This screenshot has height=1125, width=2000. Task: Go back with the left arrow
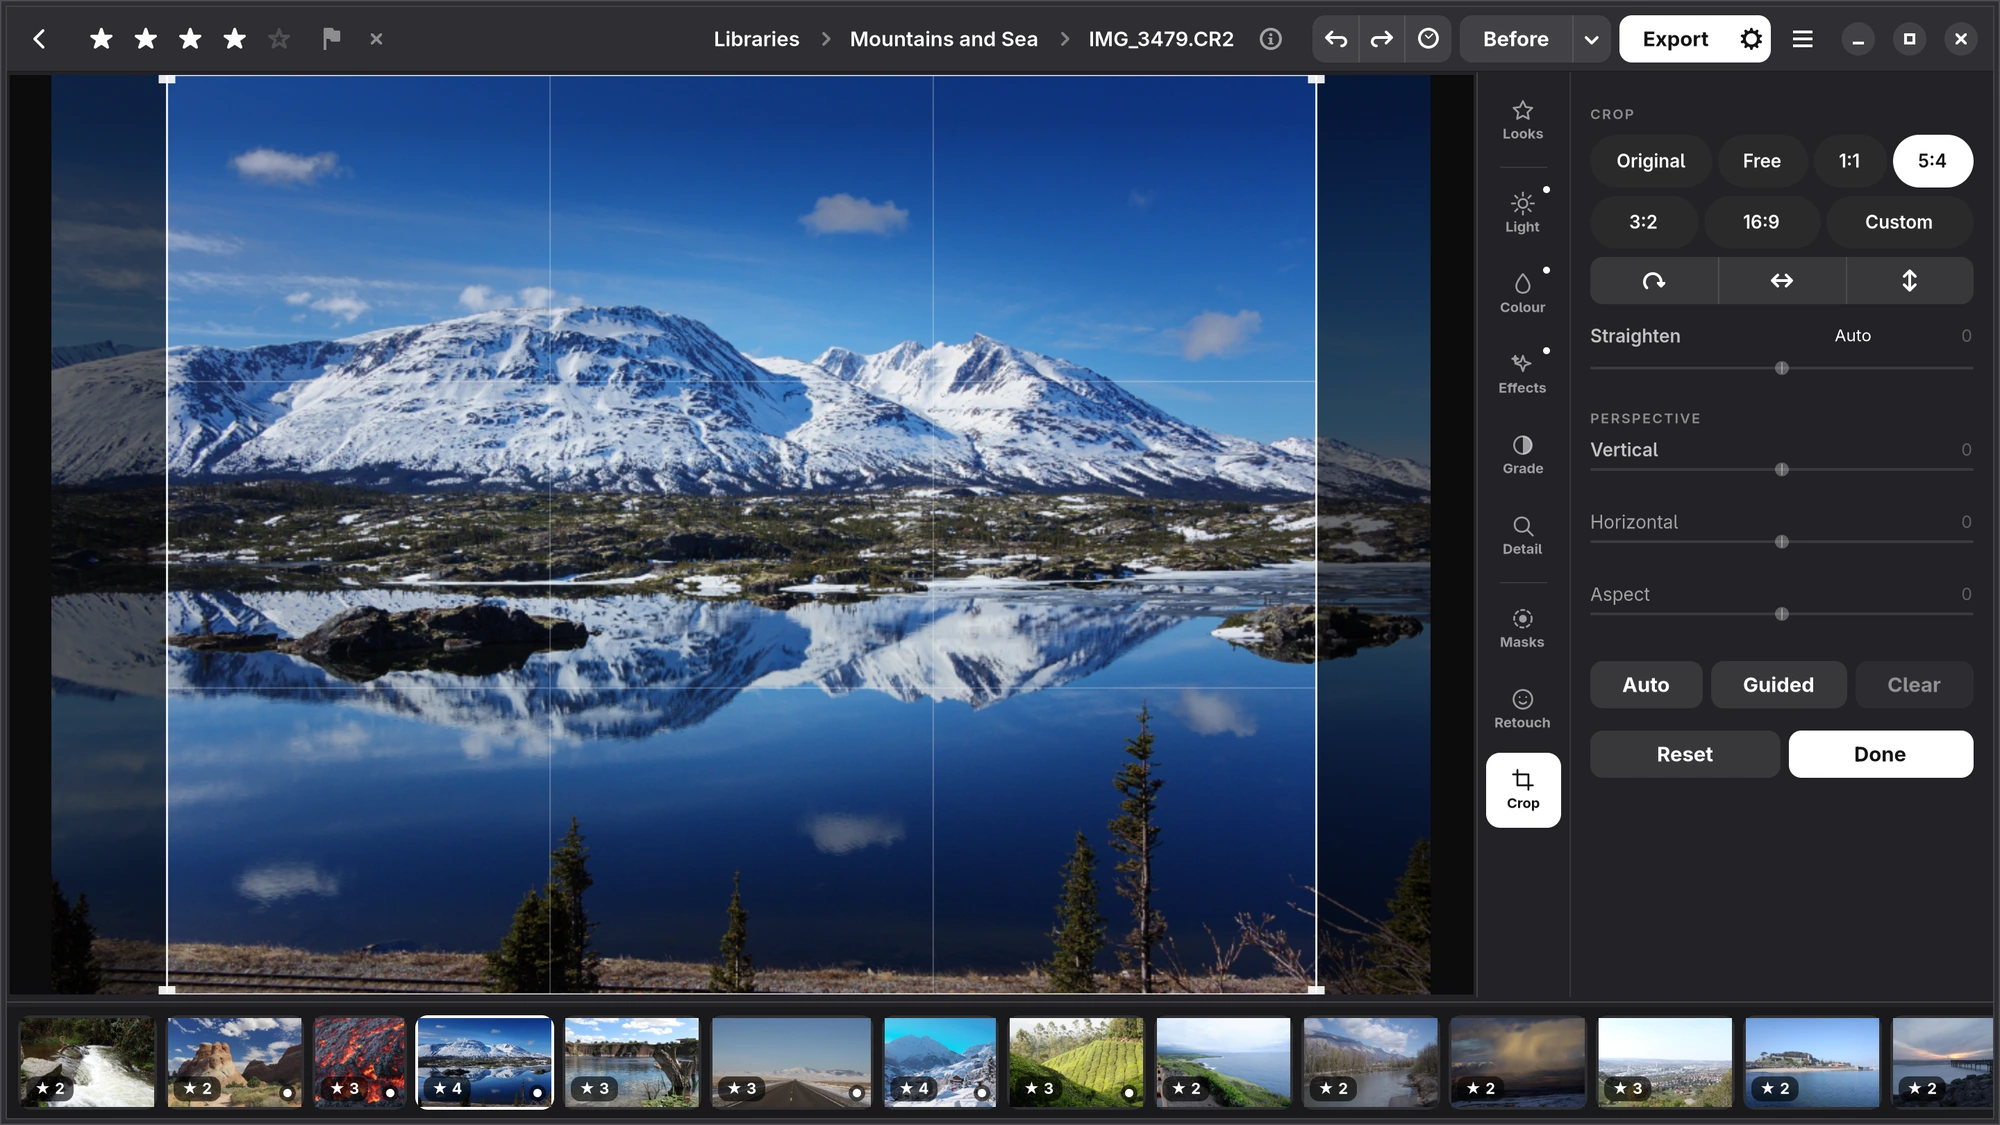coord(39,39)
